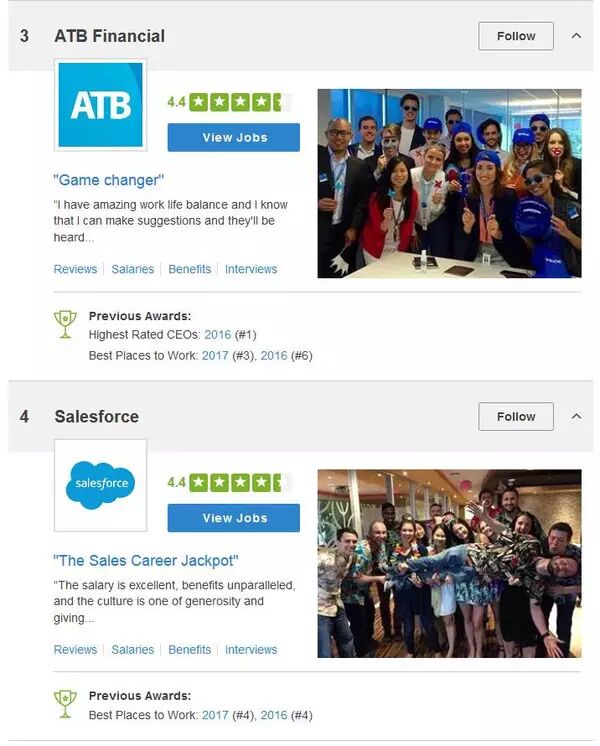Collapse the Salesforce entry chevron

[x=576, y=416]
